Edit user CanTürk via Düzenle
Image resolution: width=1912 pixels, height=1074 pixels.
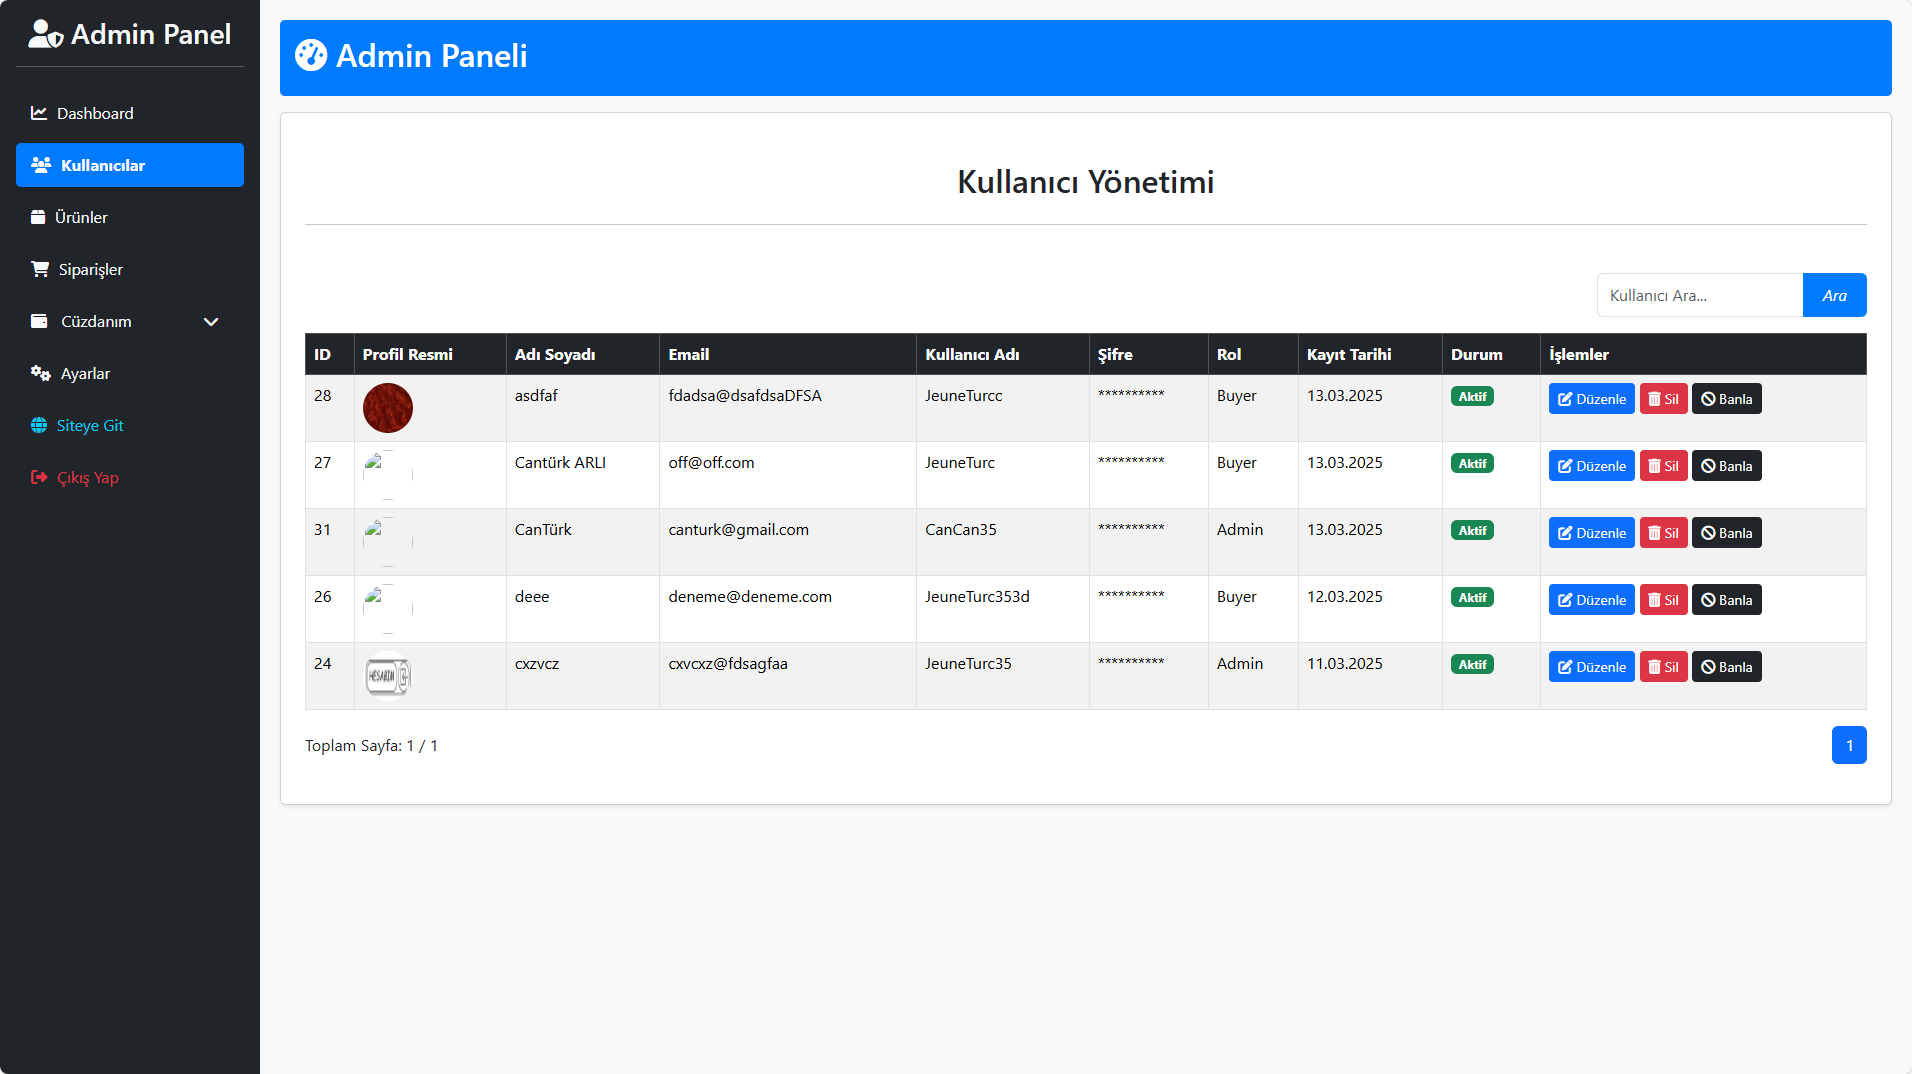coord(1591,533)
